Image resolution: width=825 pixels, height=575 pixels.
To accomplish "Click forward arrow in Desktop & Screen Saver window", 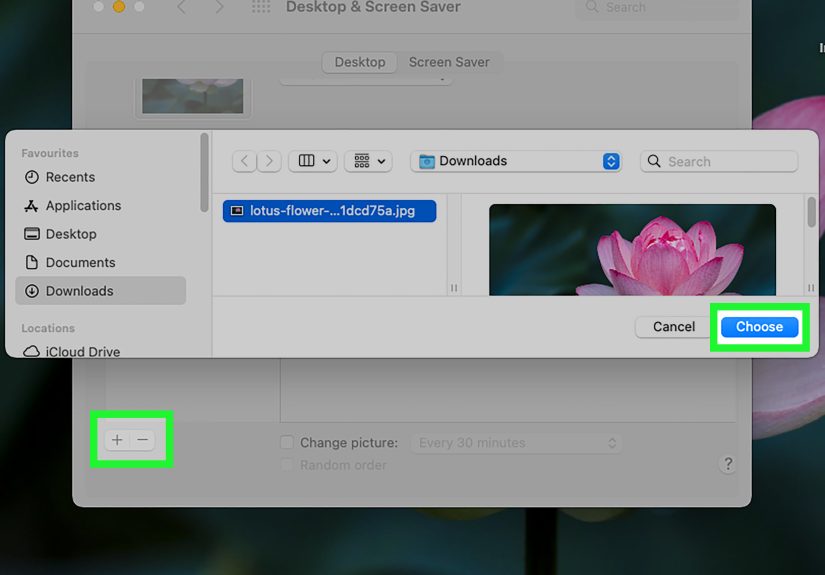I will tap(219, 7).
